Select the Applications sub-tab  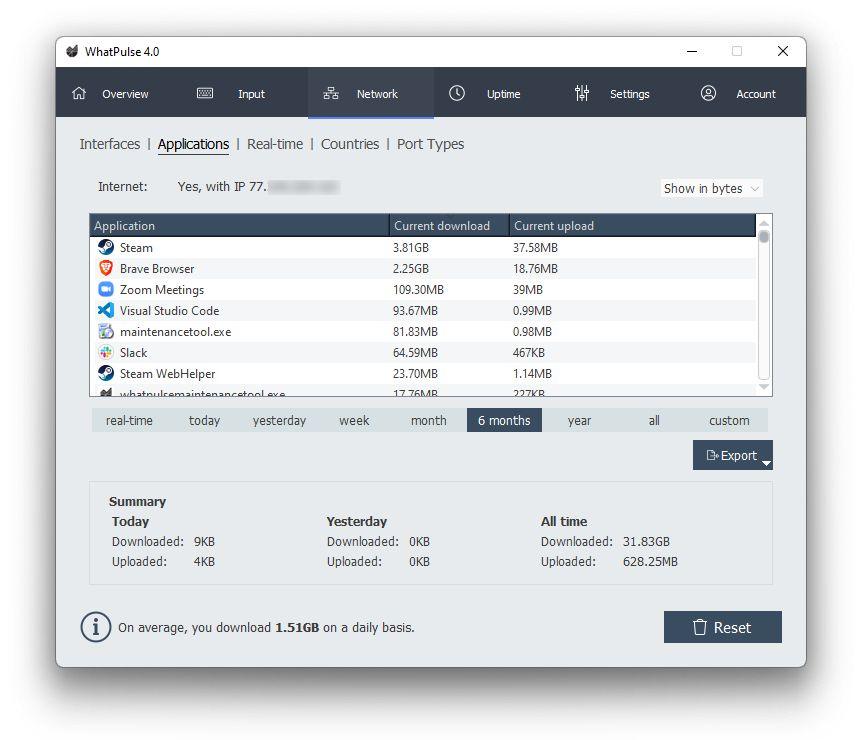coord(193,144)
